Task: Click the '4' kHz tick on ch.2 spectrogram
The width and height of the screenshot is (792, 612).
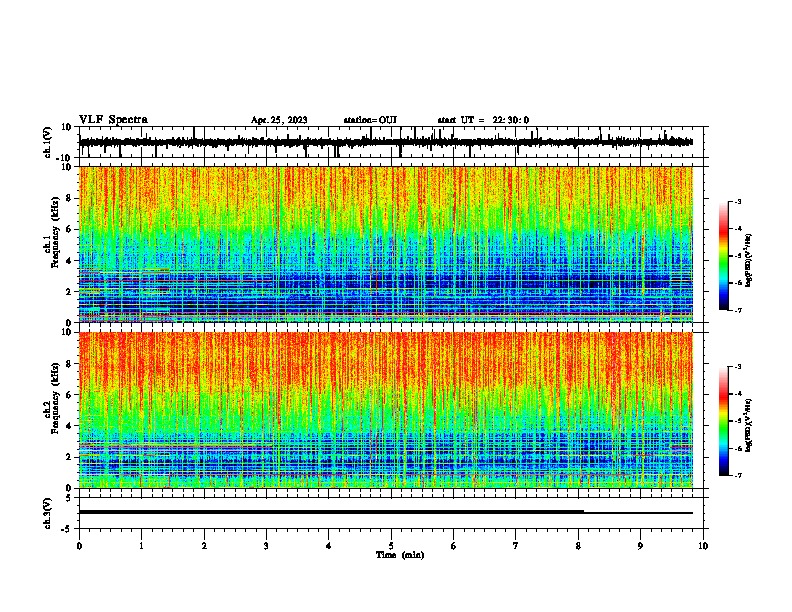Action: point(69,426)
